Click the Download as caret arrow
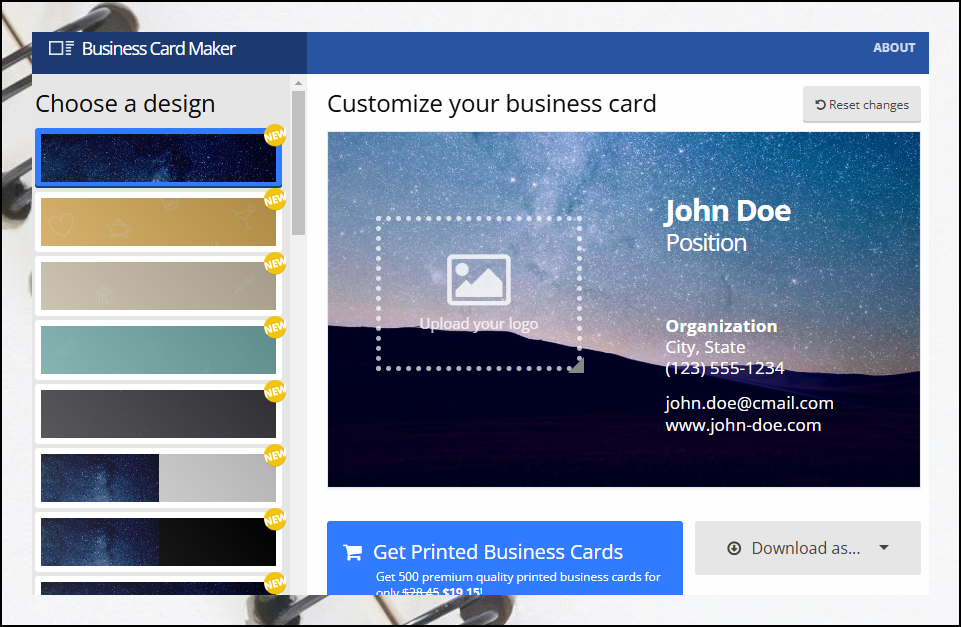The width and height of the screenshot is (961, 627). pyautogui.click(x=884, y=547)
